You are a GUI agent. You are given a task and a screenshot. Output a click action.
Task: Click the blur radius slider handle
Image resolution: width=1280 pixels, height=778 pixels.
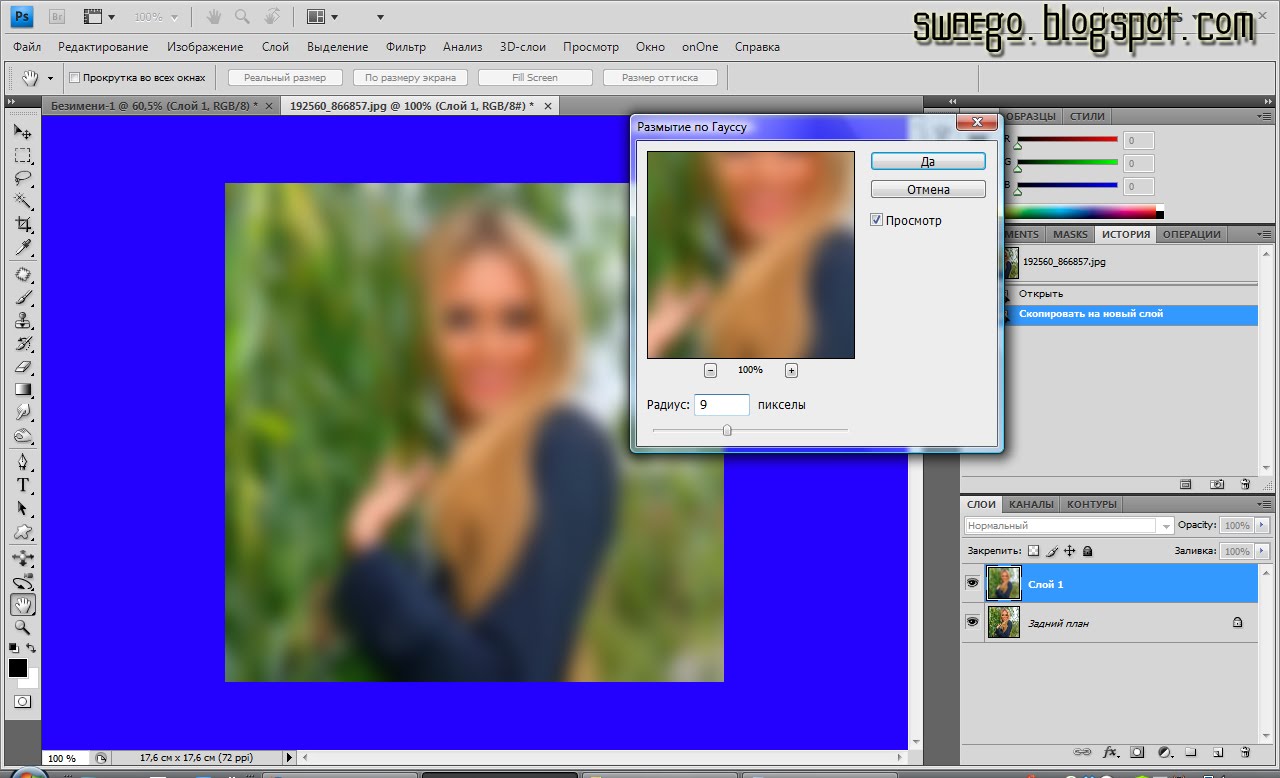click(727, 430)
